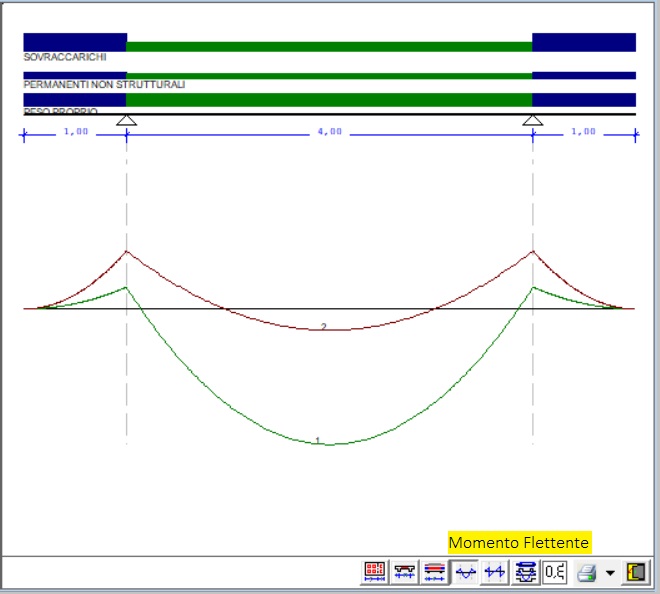Image resolution: width=660 pixels, height=594 pixels.
Task: Open the red-blue load layers view
Action: click(x=434, y=572)
